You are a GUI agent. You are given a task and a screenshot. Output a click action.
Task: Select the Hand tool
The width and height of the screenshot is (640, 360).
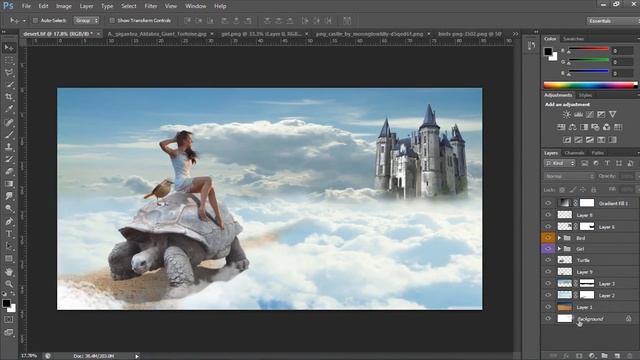9,271
